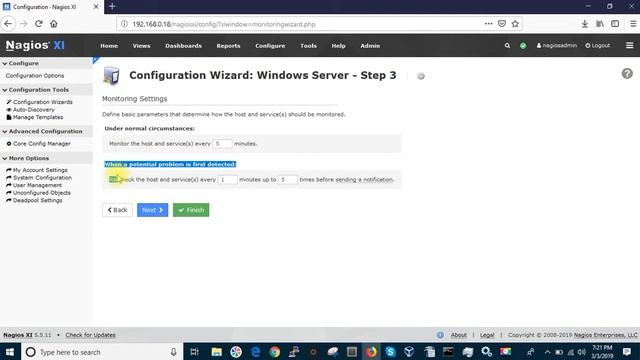Open Nagios XI hamburger menu
Screen dimensions: 640x360
tap(629, 45)
